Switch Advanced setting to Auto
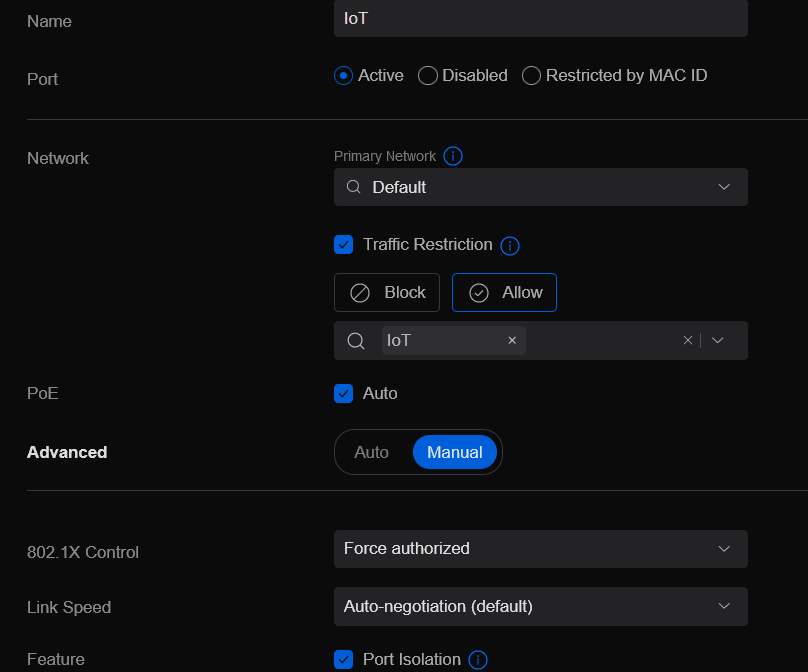The image size is (808, 672). [371, 452]
